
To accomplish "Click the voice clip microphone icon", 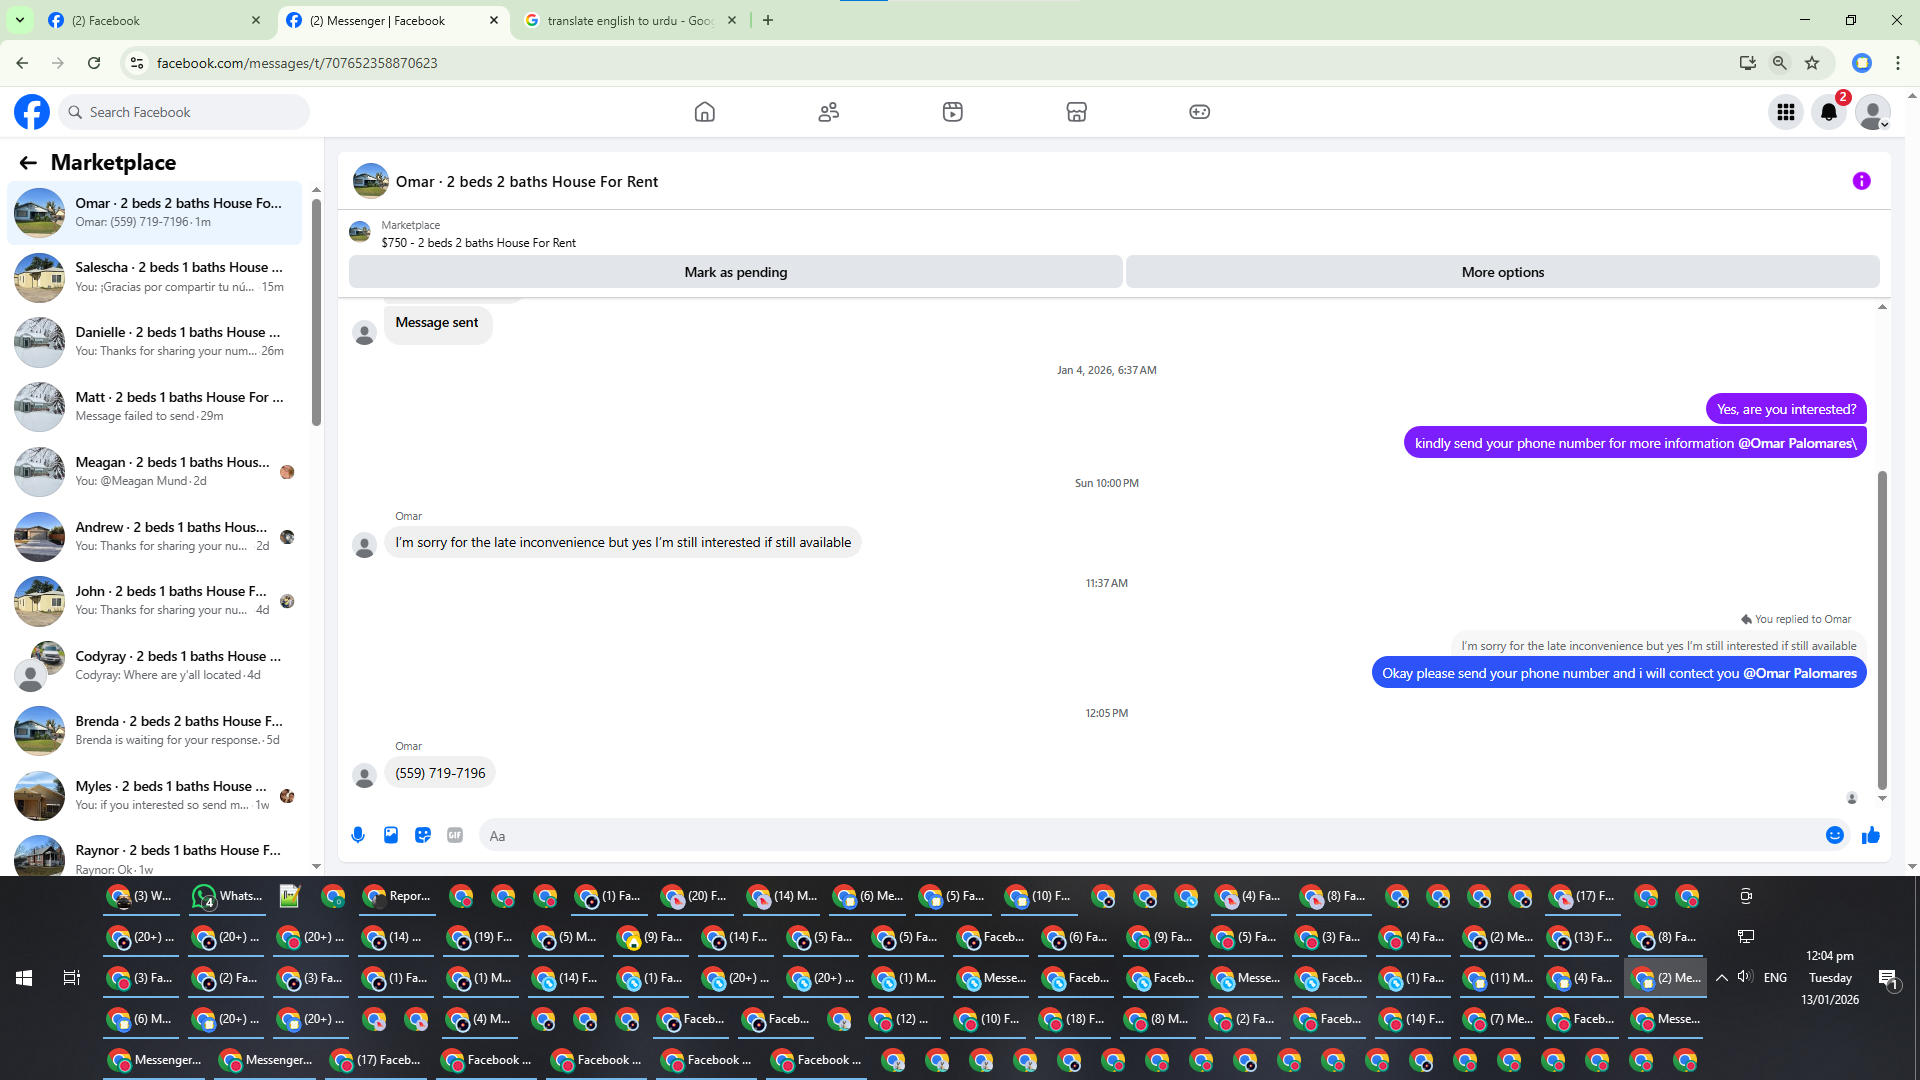I will (358, 835).
